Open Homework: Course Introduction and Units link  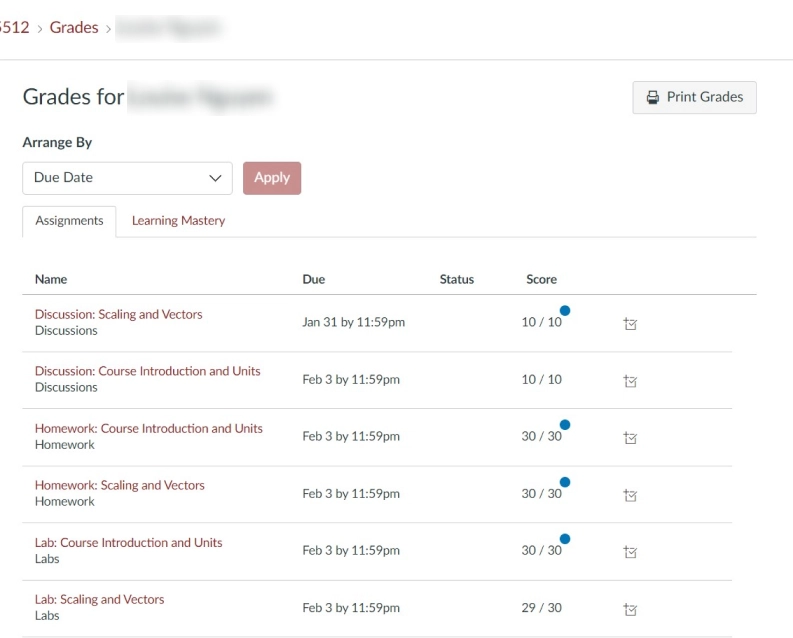click(x=148, y=428)
